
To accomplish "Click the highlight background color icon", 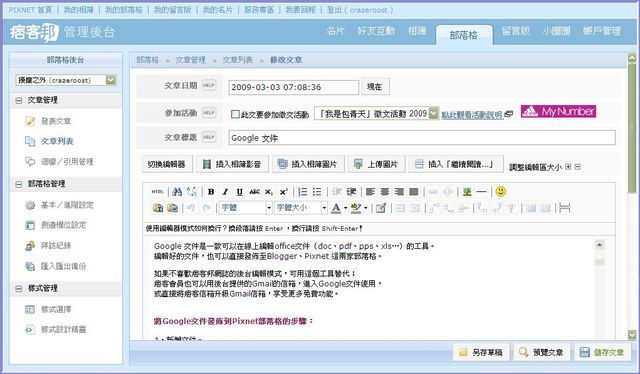I will (356, 208).
